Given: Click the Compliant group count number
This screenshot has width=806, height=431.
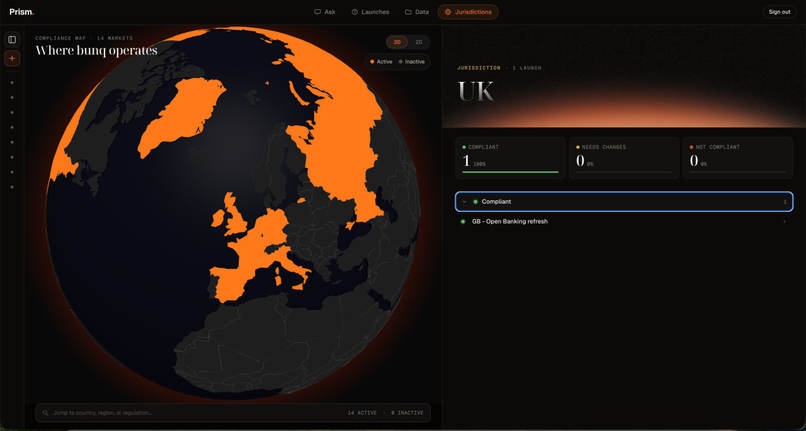Looking at the screenshot, I should pyautogui.click(x=785, y=202).
